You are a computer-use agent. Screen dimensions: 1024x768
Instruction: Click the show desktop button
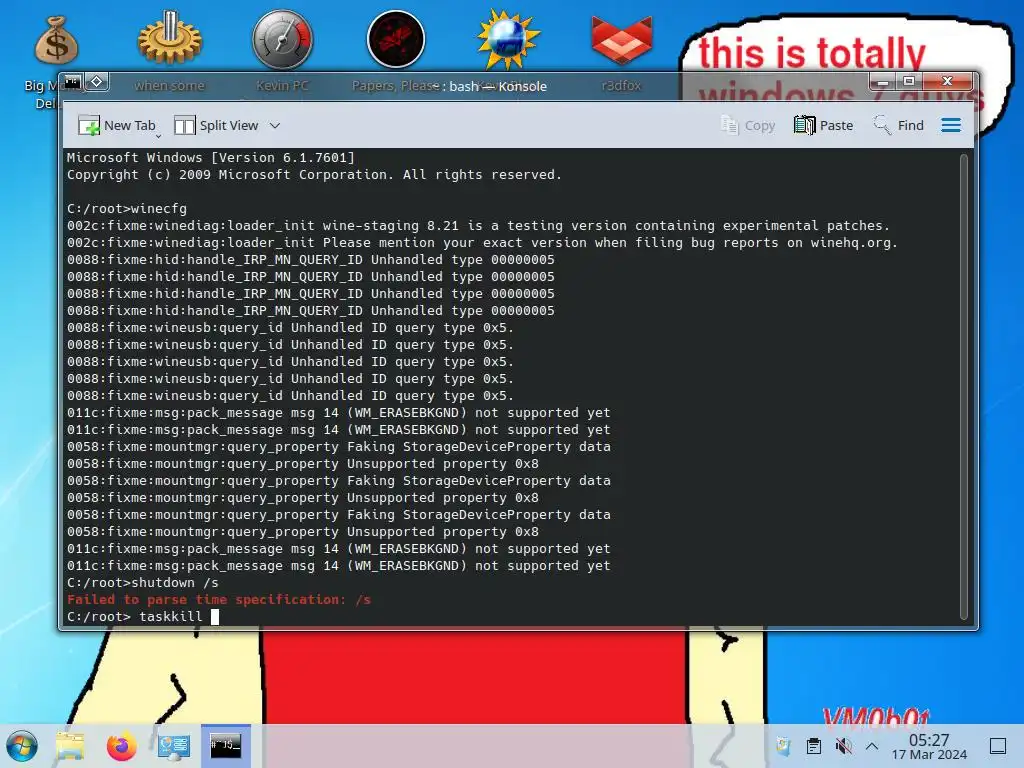(x=998, y=746)
